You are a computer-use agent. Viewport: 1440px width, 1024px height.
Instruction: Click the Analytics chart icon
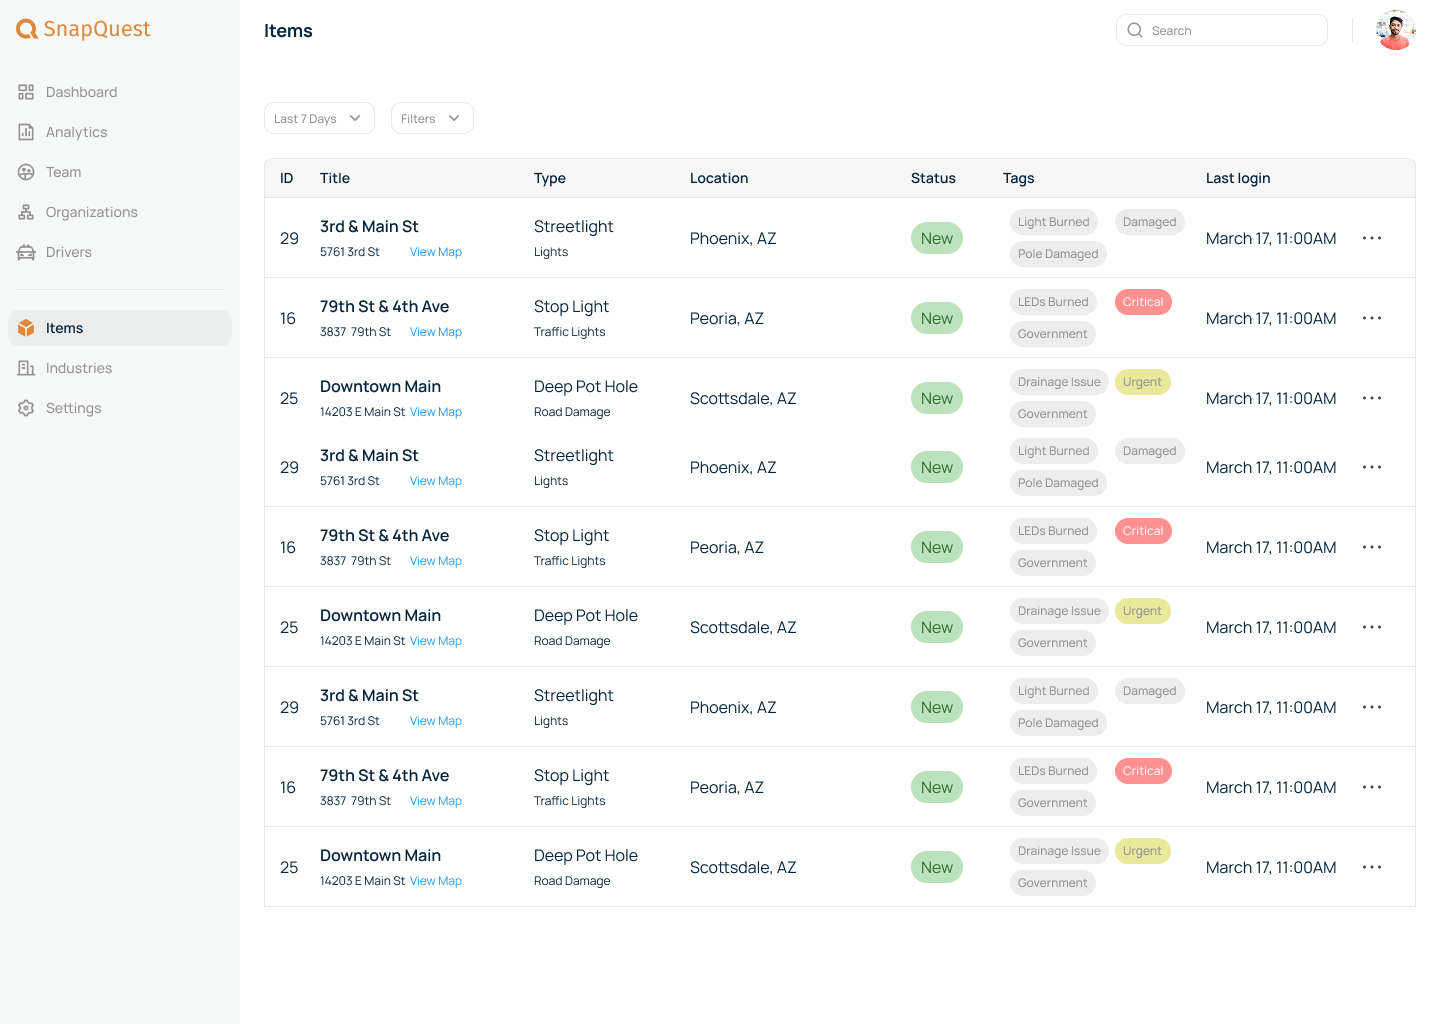[26, 132]
